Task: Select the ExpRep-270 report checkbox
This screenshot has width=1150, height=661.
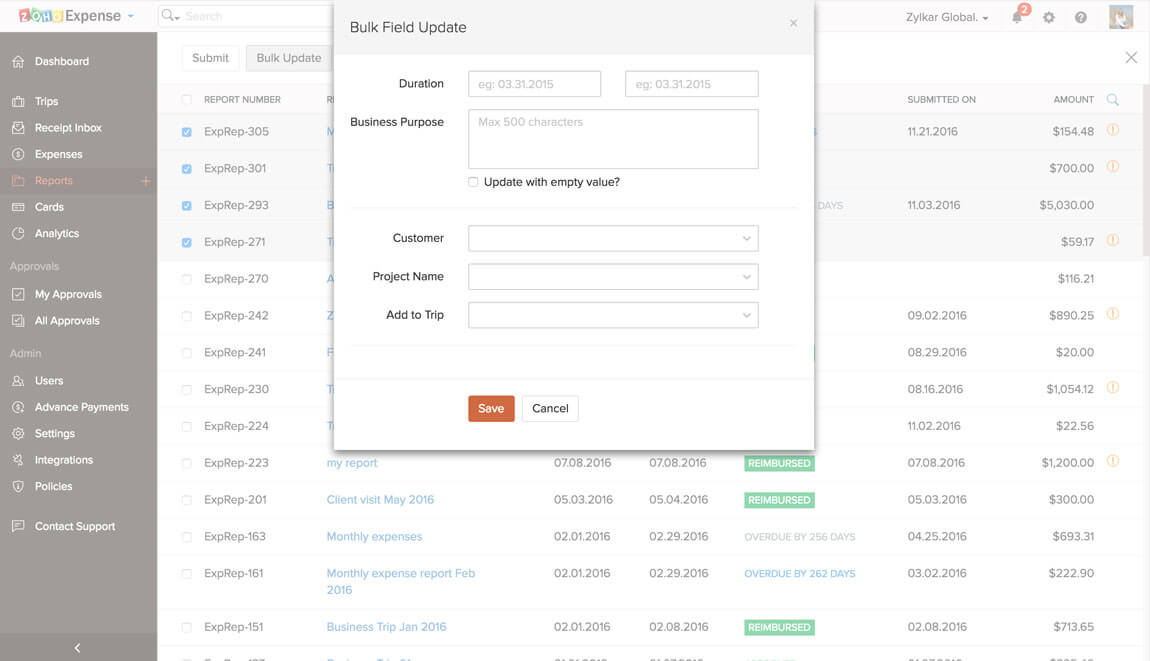Action: 187,279
